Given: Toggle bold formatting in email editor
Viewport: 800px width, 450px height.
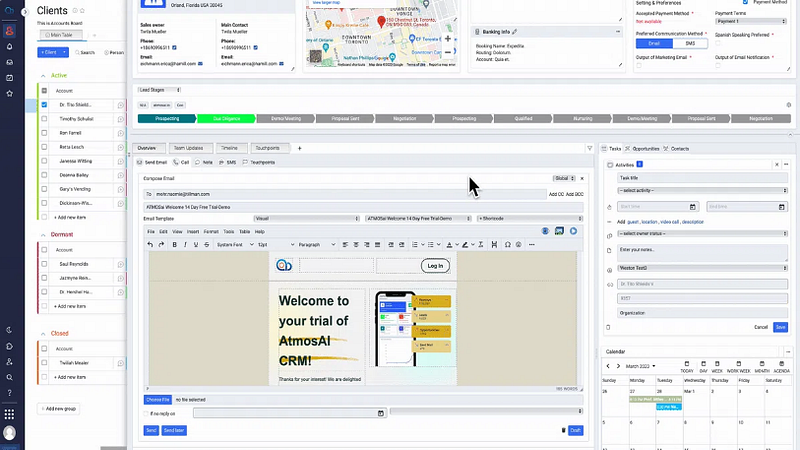Looking at the screenshot, I should pyautogui.click(x=174, y=245).
